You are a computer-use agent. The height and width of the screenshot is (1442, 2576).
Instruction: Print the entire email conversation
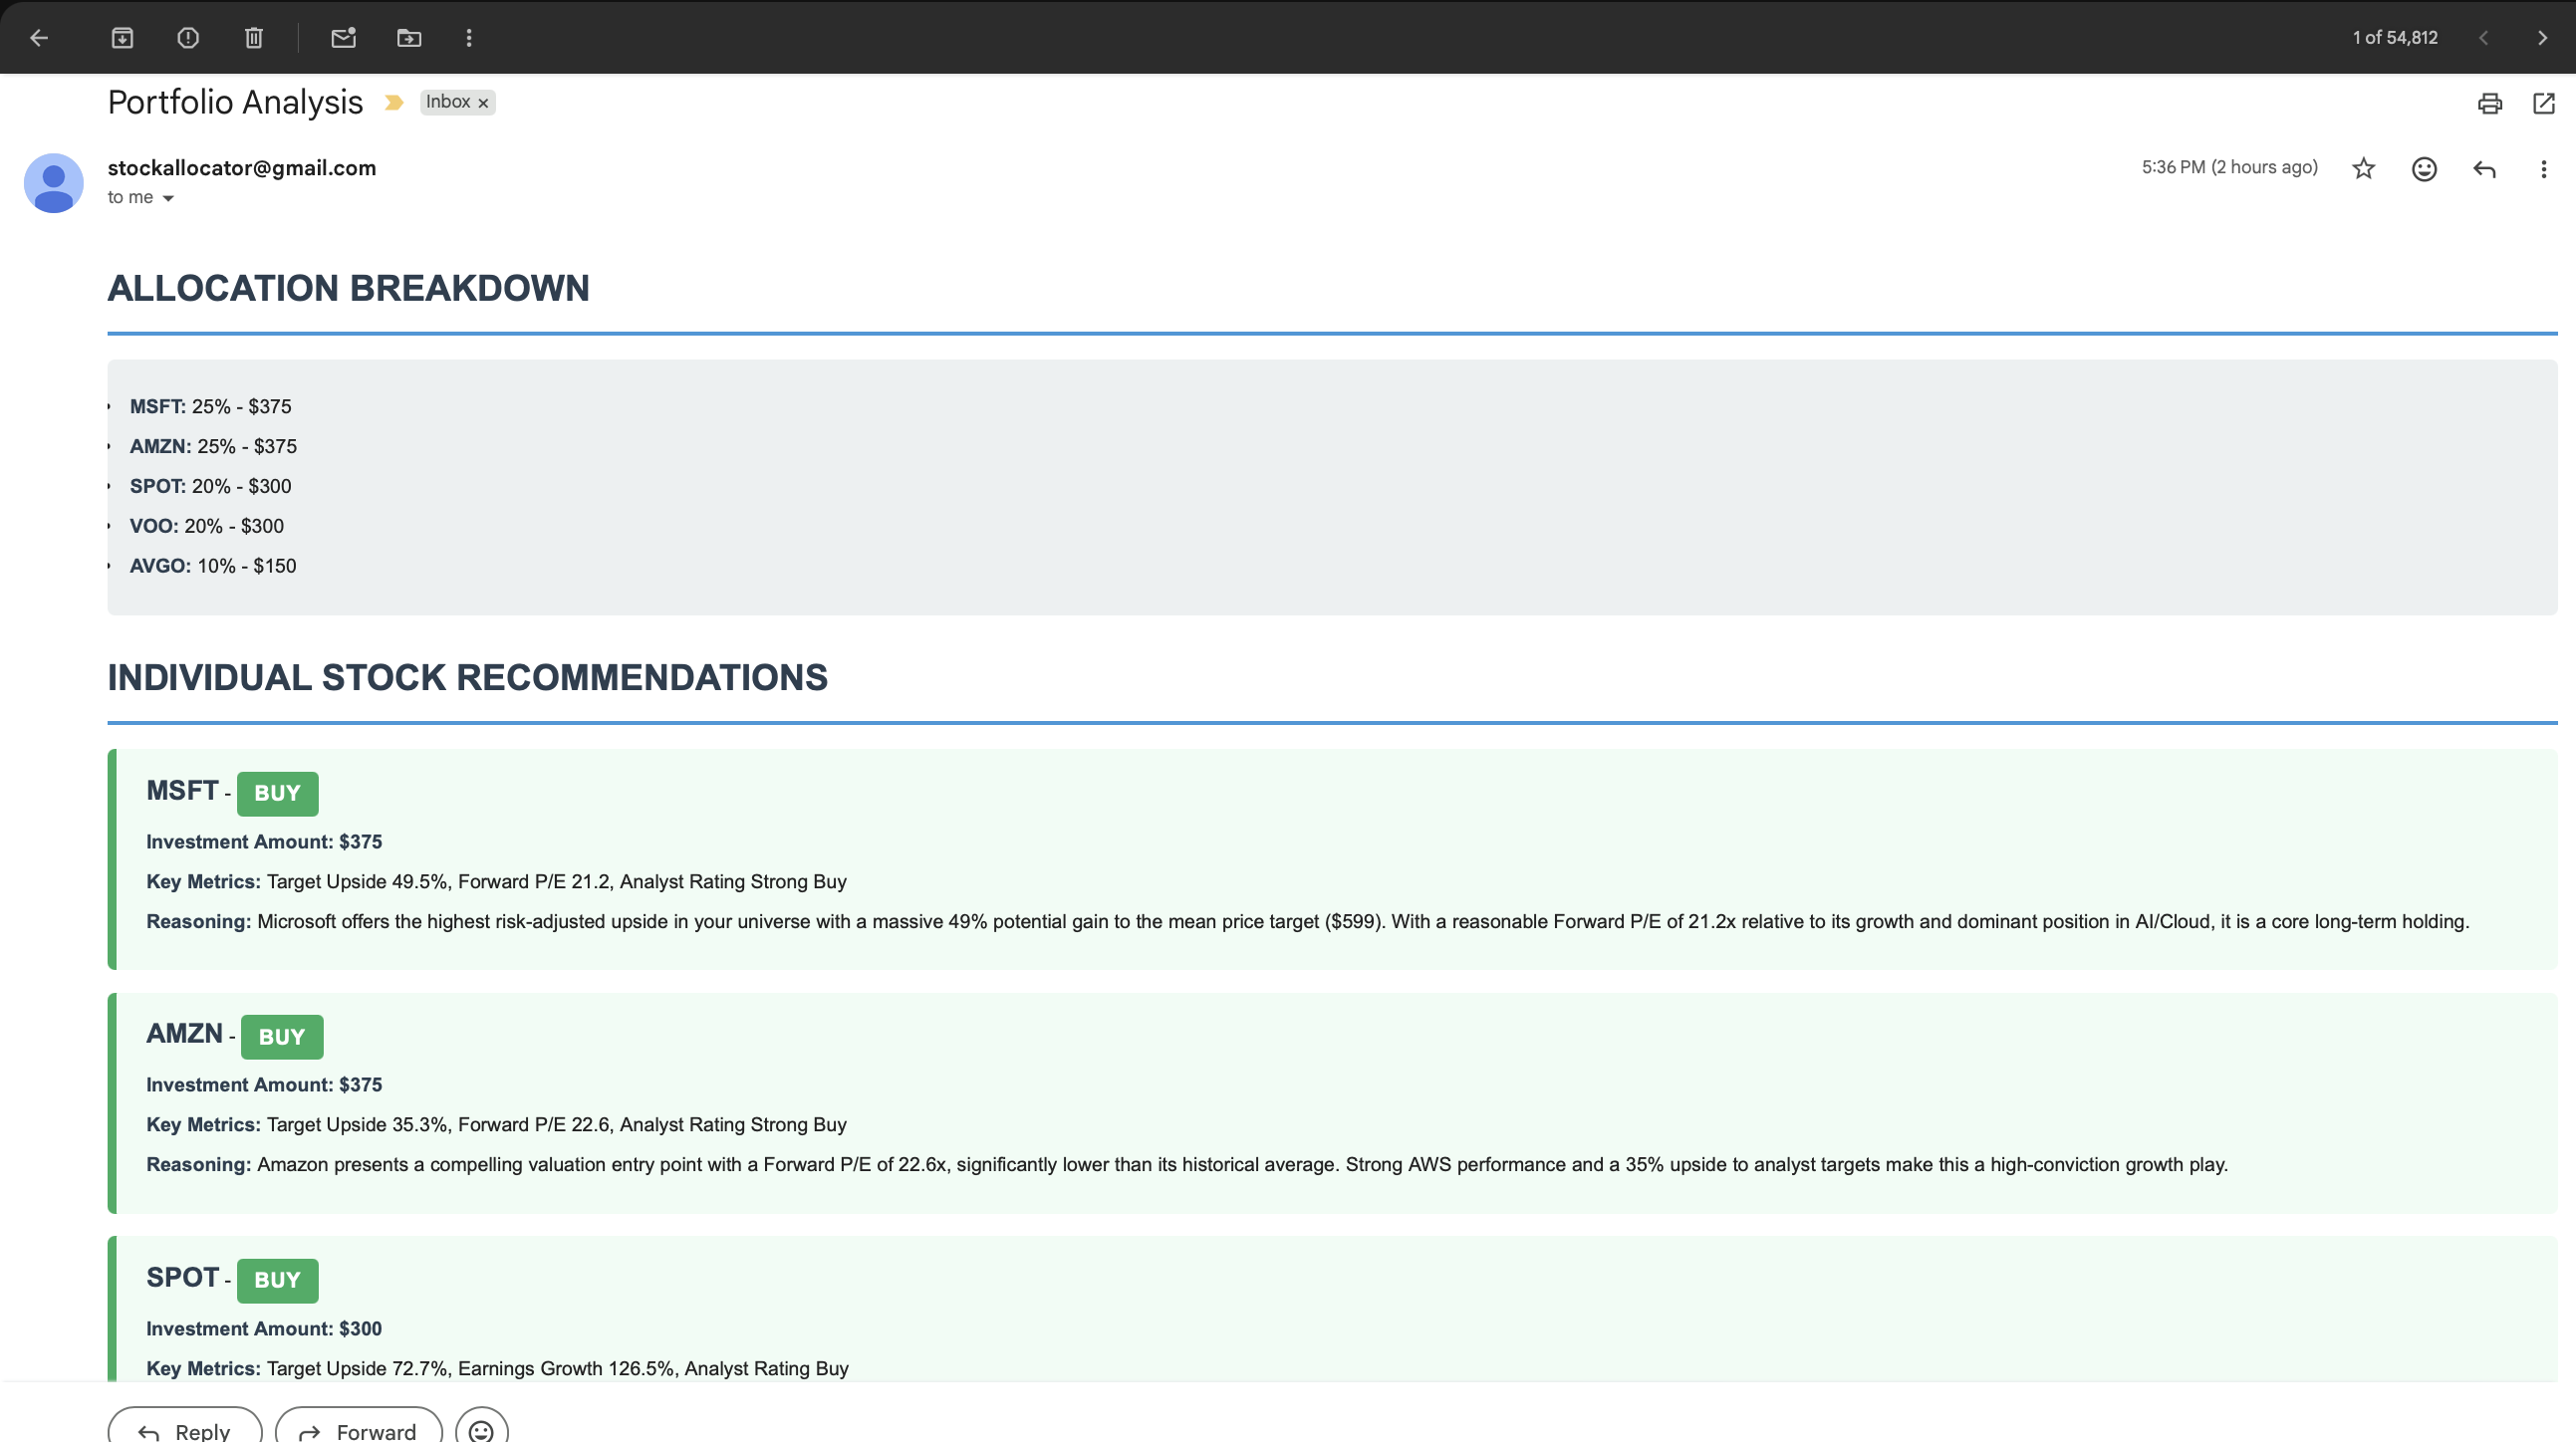tap(2489, 103)
